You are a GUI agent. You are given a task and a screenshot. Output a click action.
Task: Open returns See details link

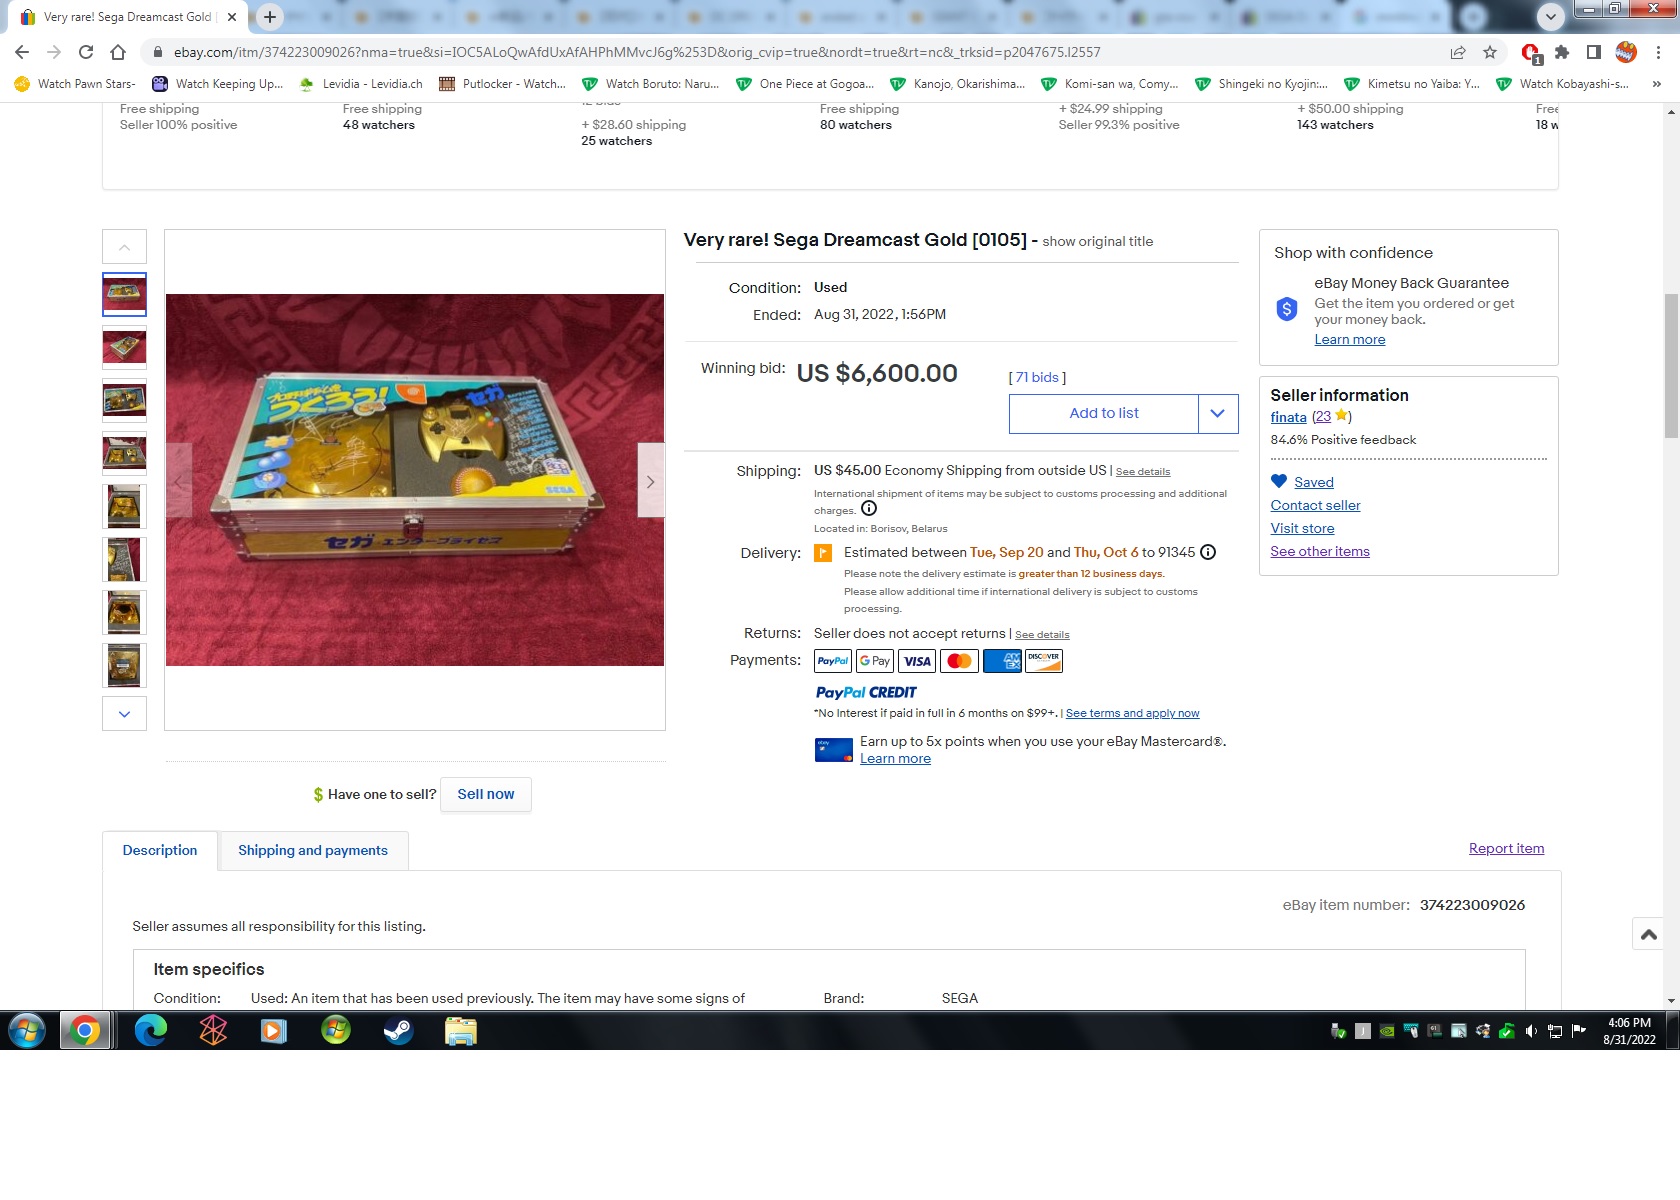click(x=1042, y=634)
